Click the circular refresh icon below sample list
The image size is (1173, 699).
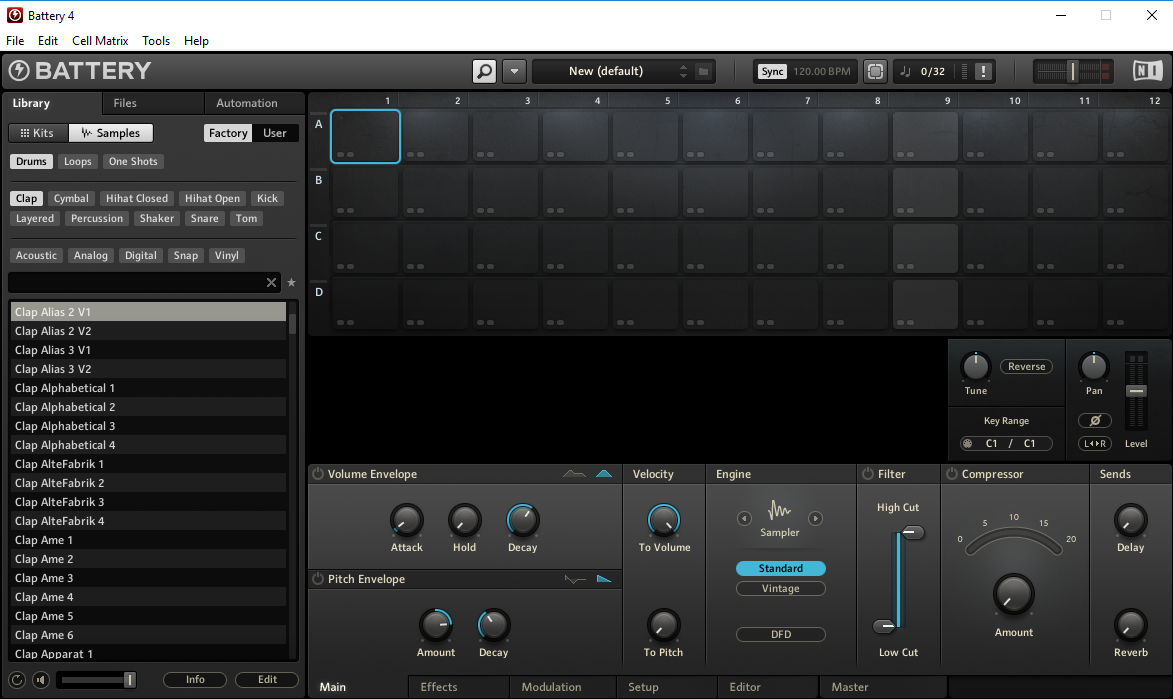(x=17, y=680)
